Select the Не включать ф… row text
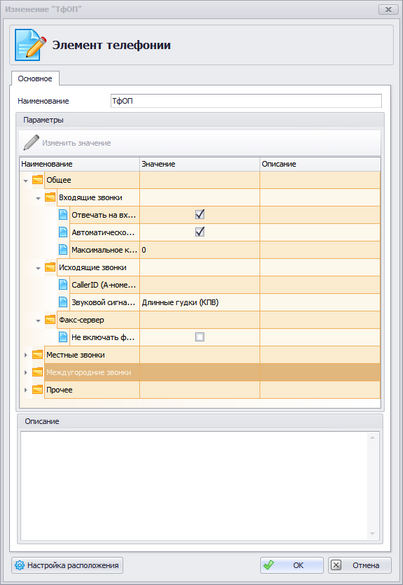Screen dimensions: 403x585 (103, 337)
